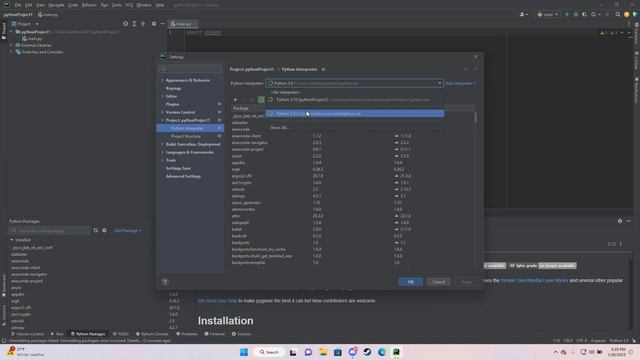Click the install package plus icon
This screenshot has height=360, width=640.
coord(235,100)
